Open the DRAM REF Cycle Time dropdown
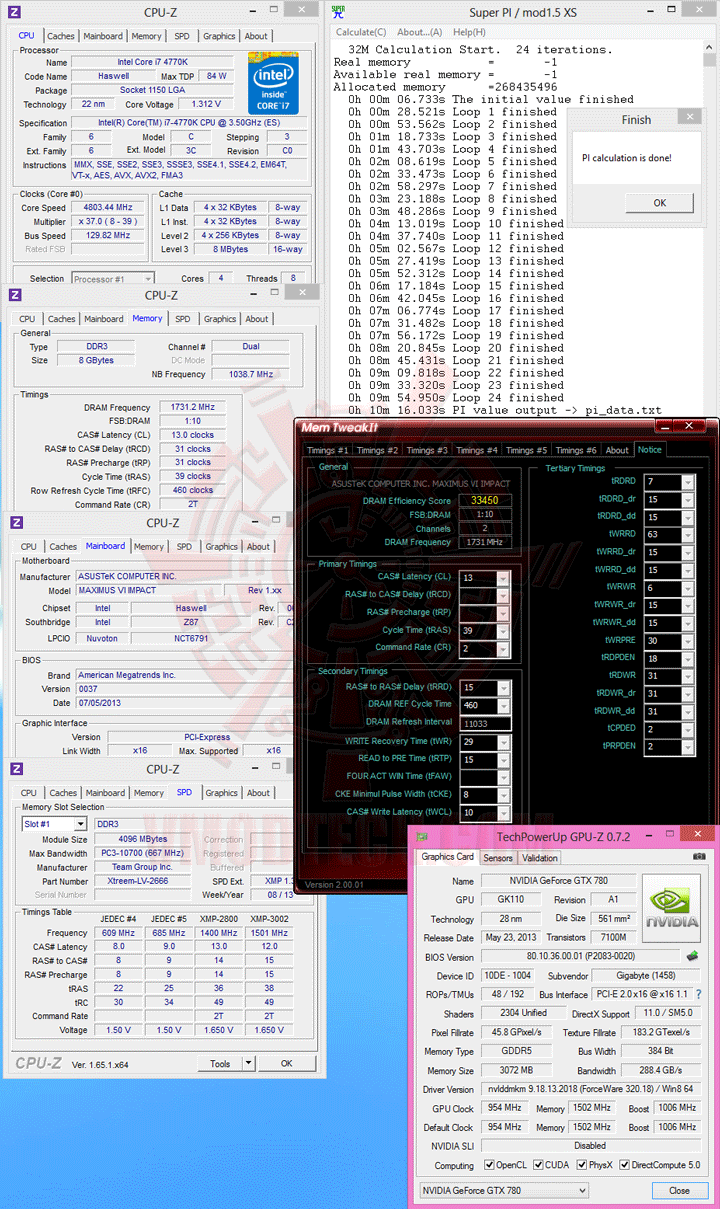The width and height of the screenshot is (720, 1209). tap(503, 705)
